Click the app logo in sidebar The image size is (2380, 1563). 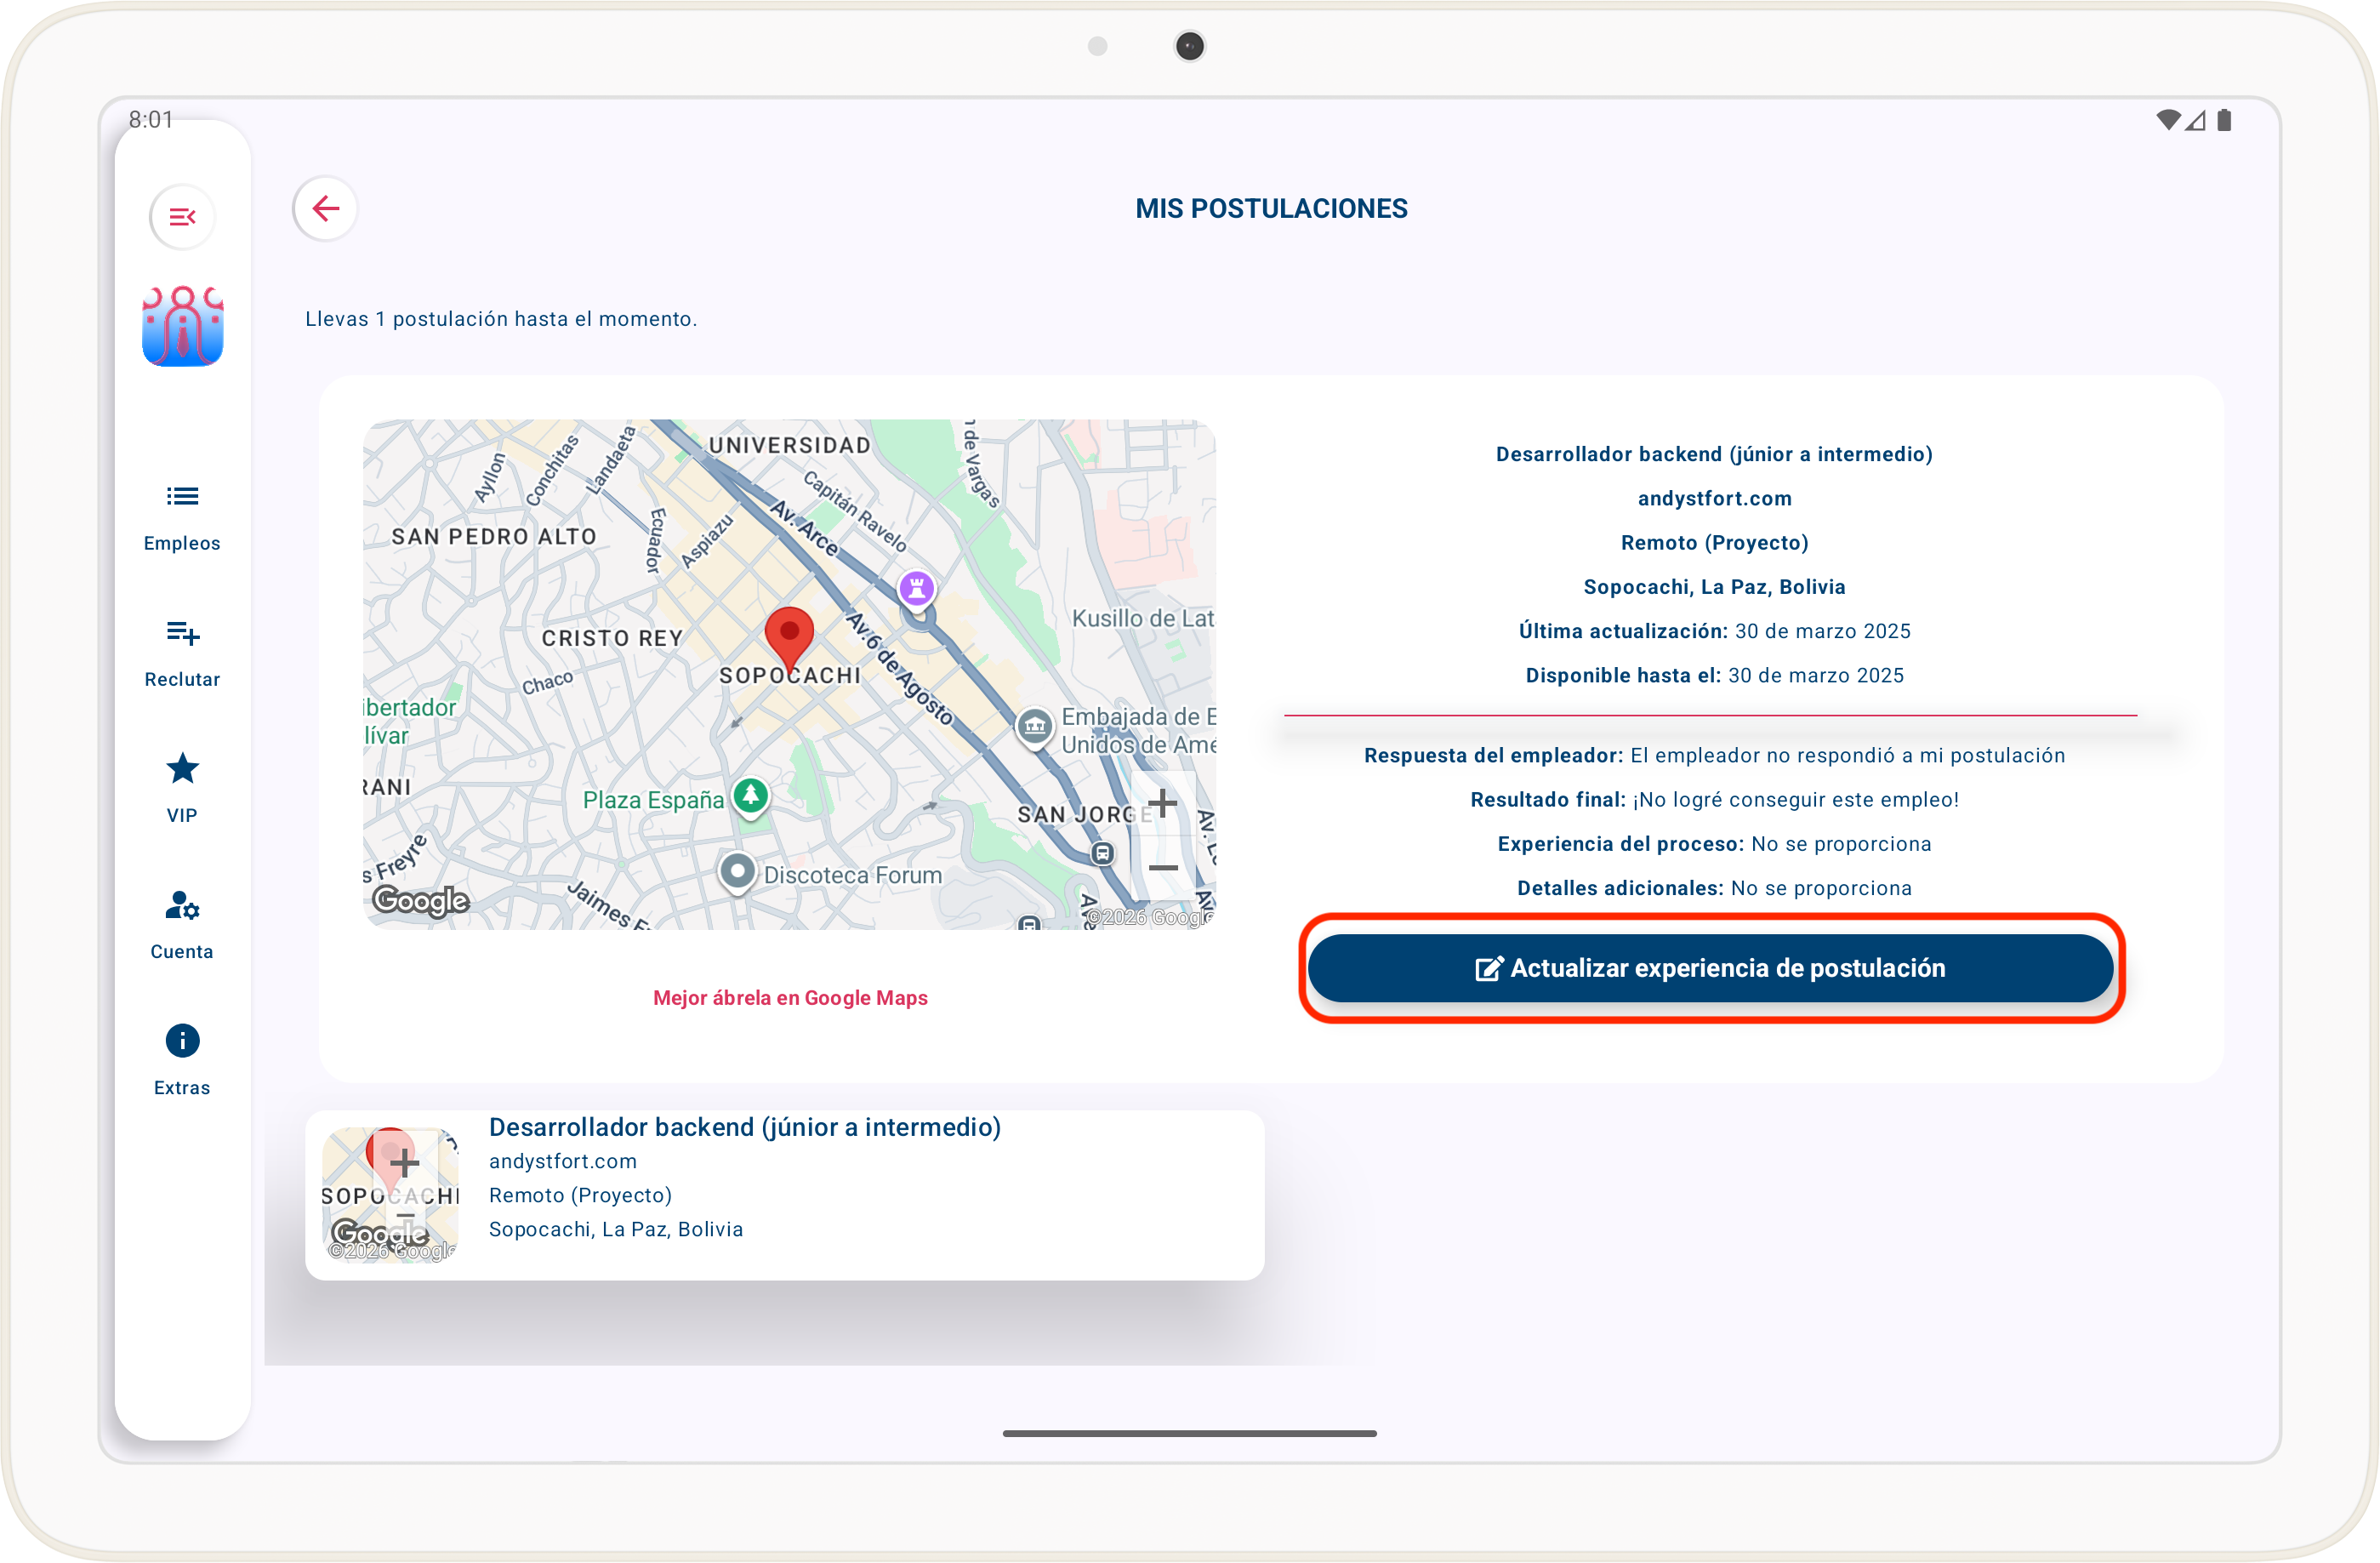[182, 327]
